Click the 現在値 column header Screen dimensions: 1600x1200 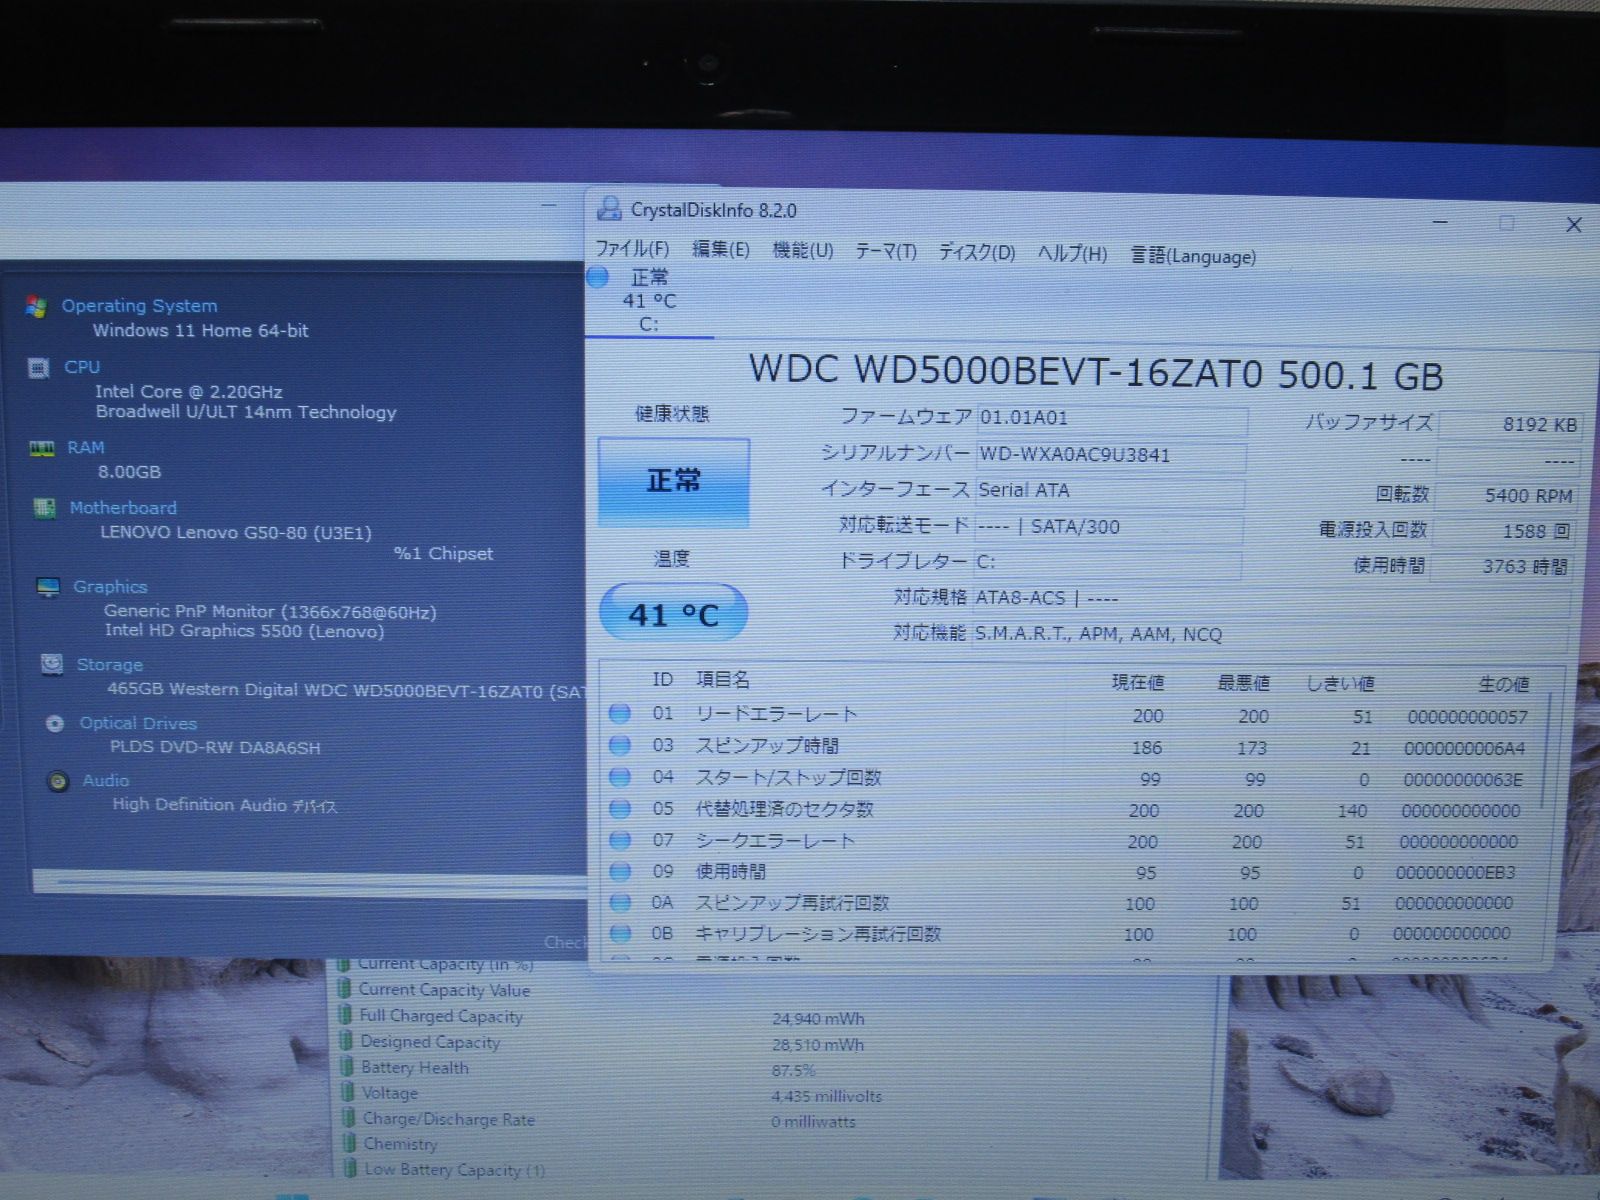1138,682
